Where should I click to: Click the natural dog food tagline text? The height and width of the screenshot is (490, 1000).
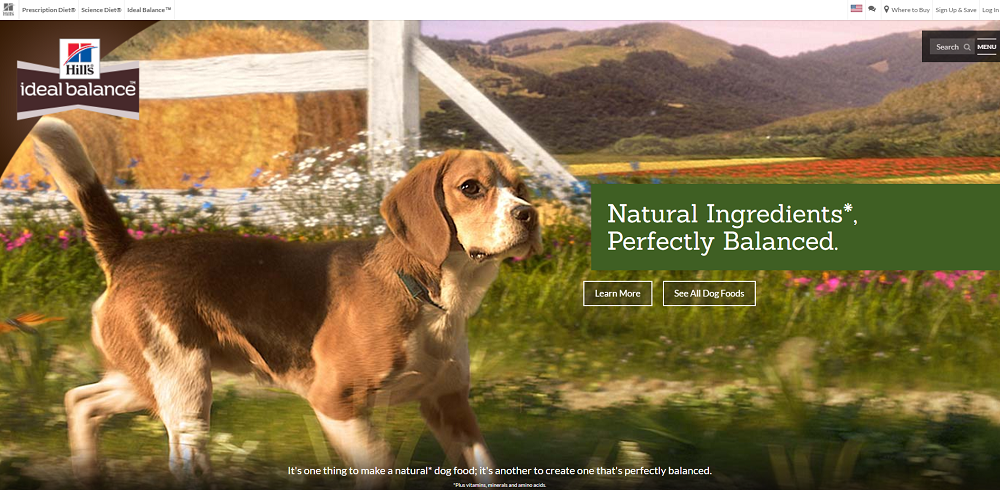499,471
